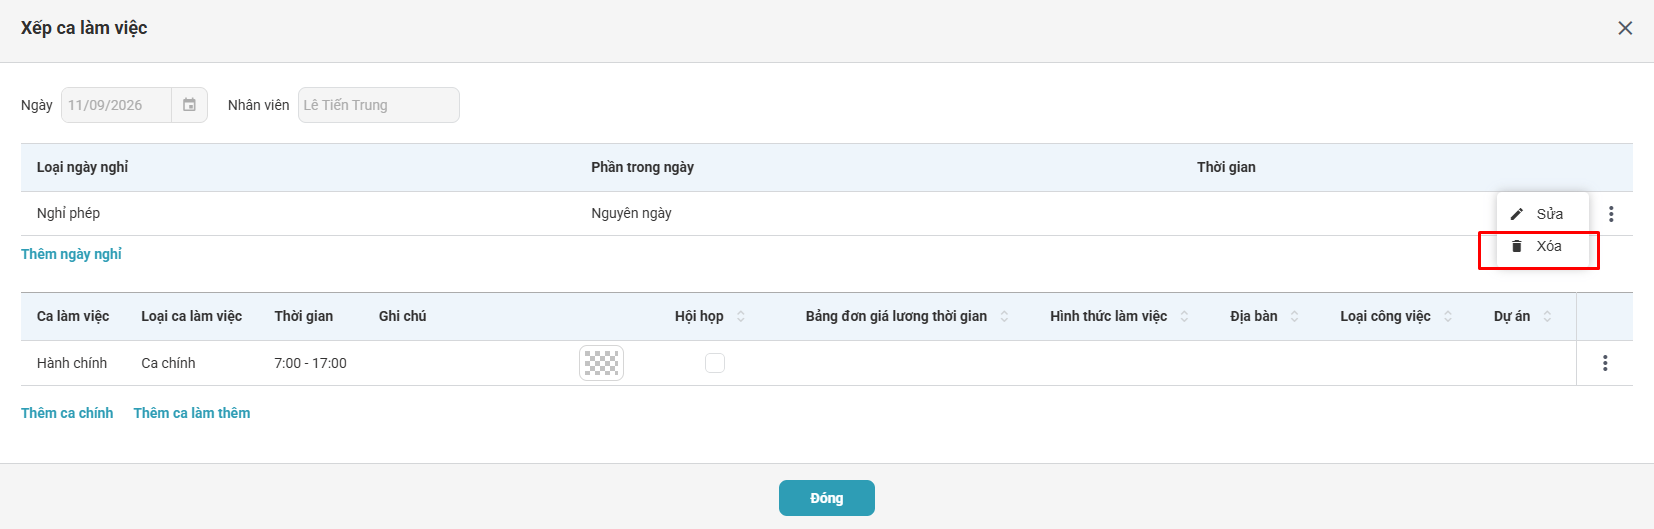The width and height of the screenshot is (1654, 529).
Task: Click the Thêm ngày nghỉ link
Action: point(71,254)
